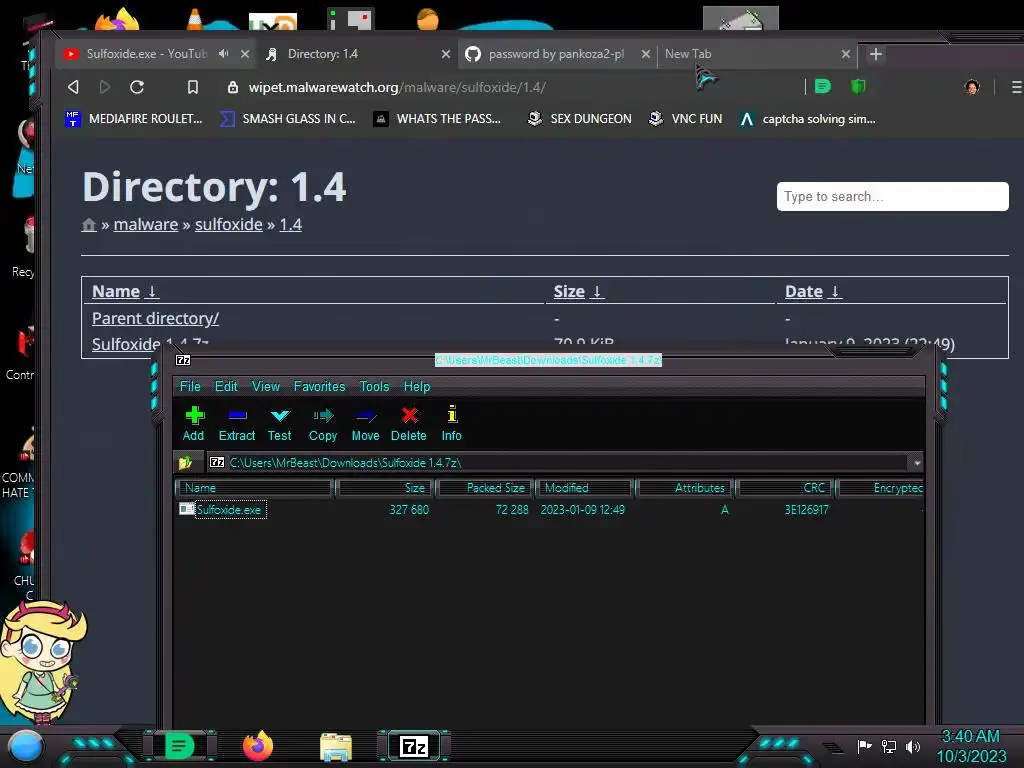Open SMASH GLASS IN C... bookmark
This screenshot has width=1024, height=768.
pyautogui.click(x=287, y=119)
